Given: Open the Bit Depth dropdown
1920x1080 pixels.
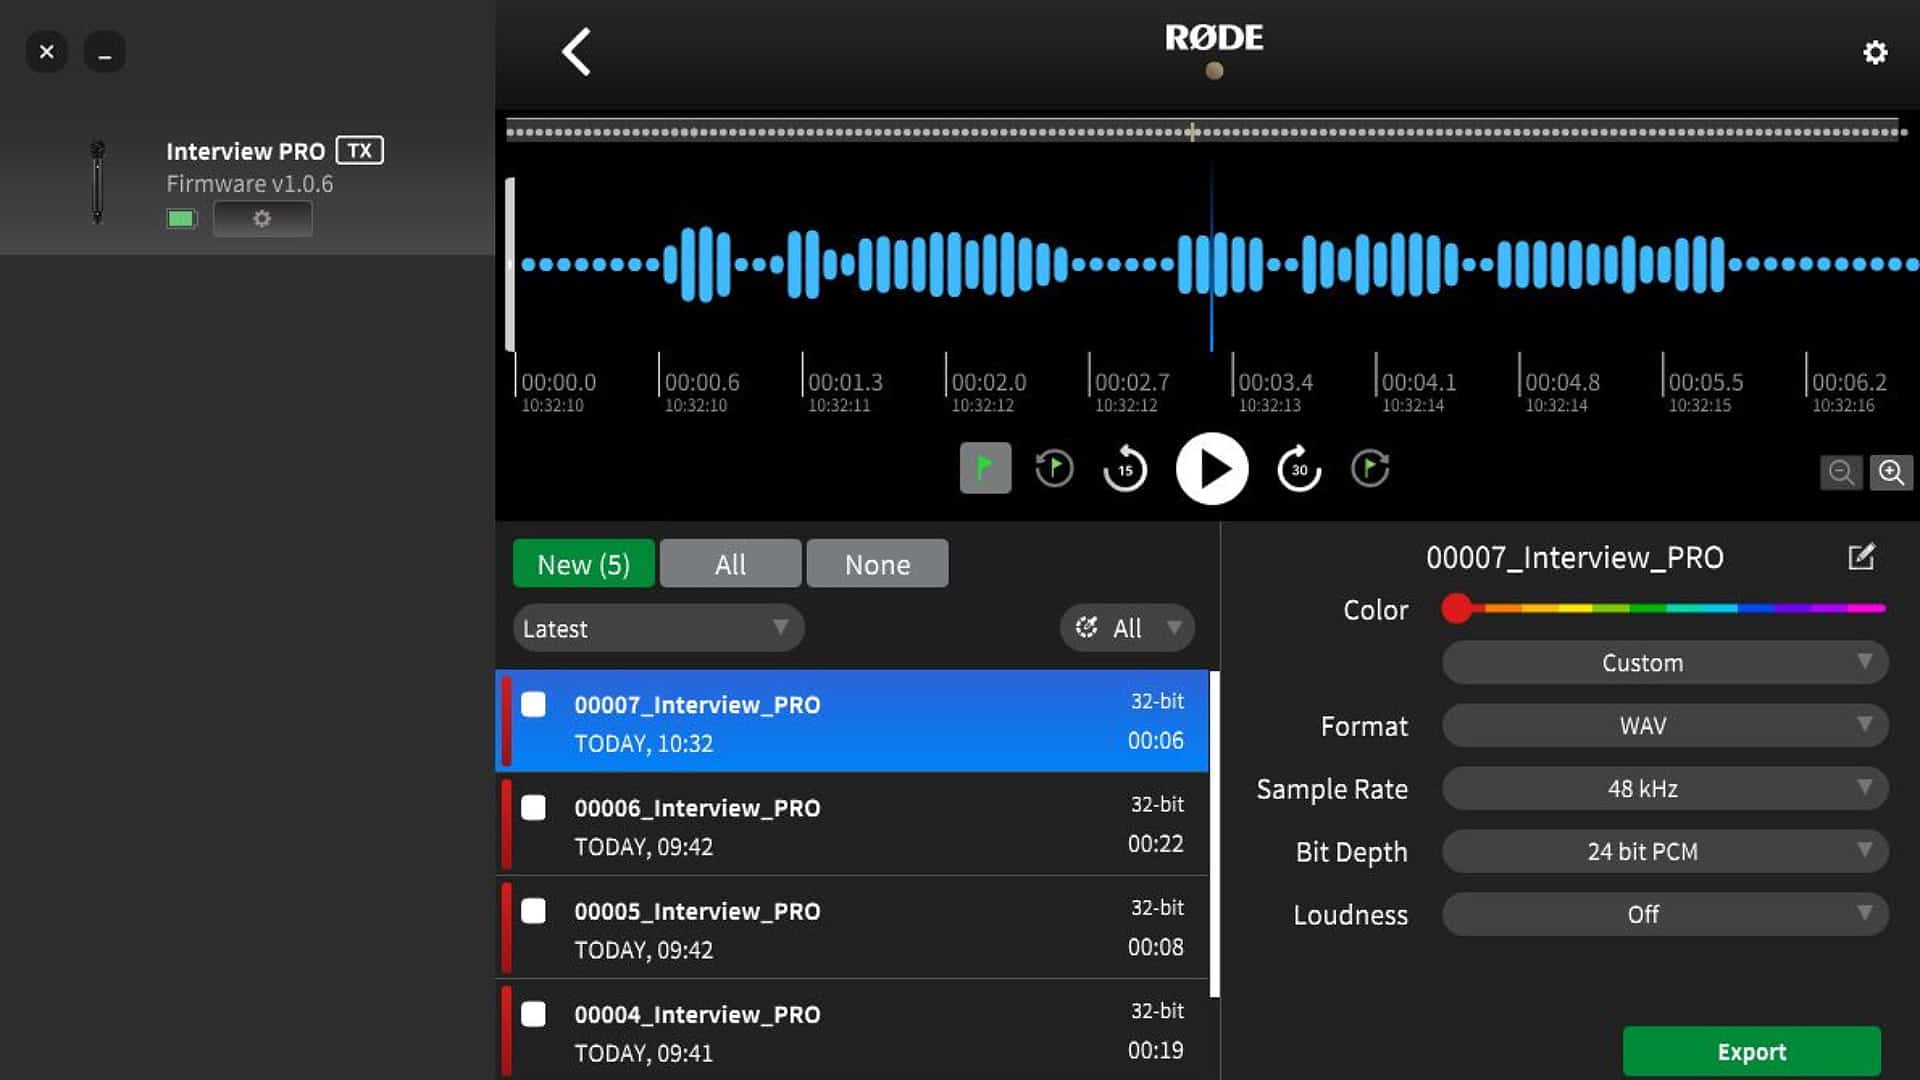Looking at the screenshot, I should [x=1664, y=851].
